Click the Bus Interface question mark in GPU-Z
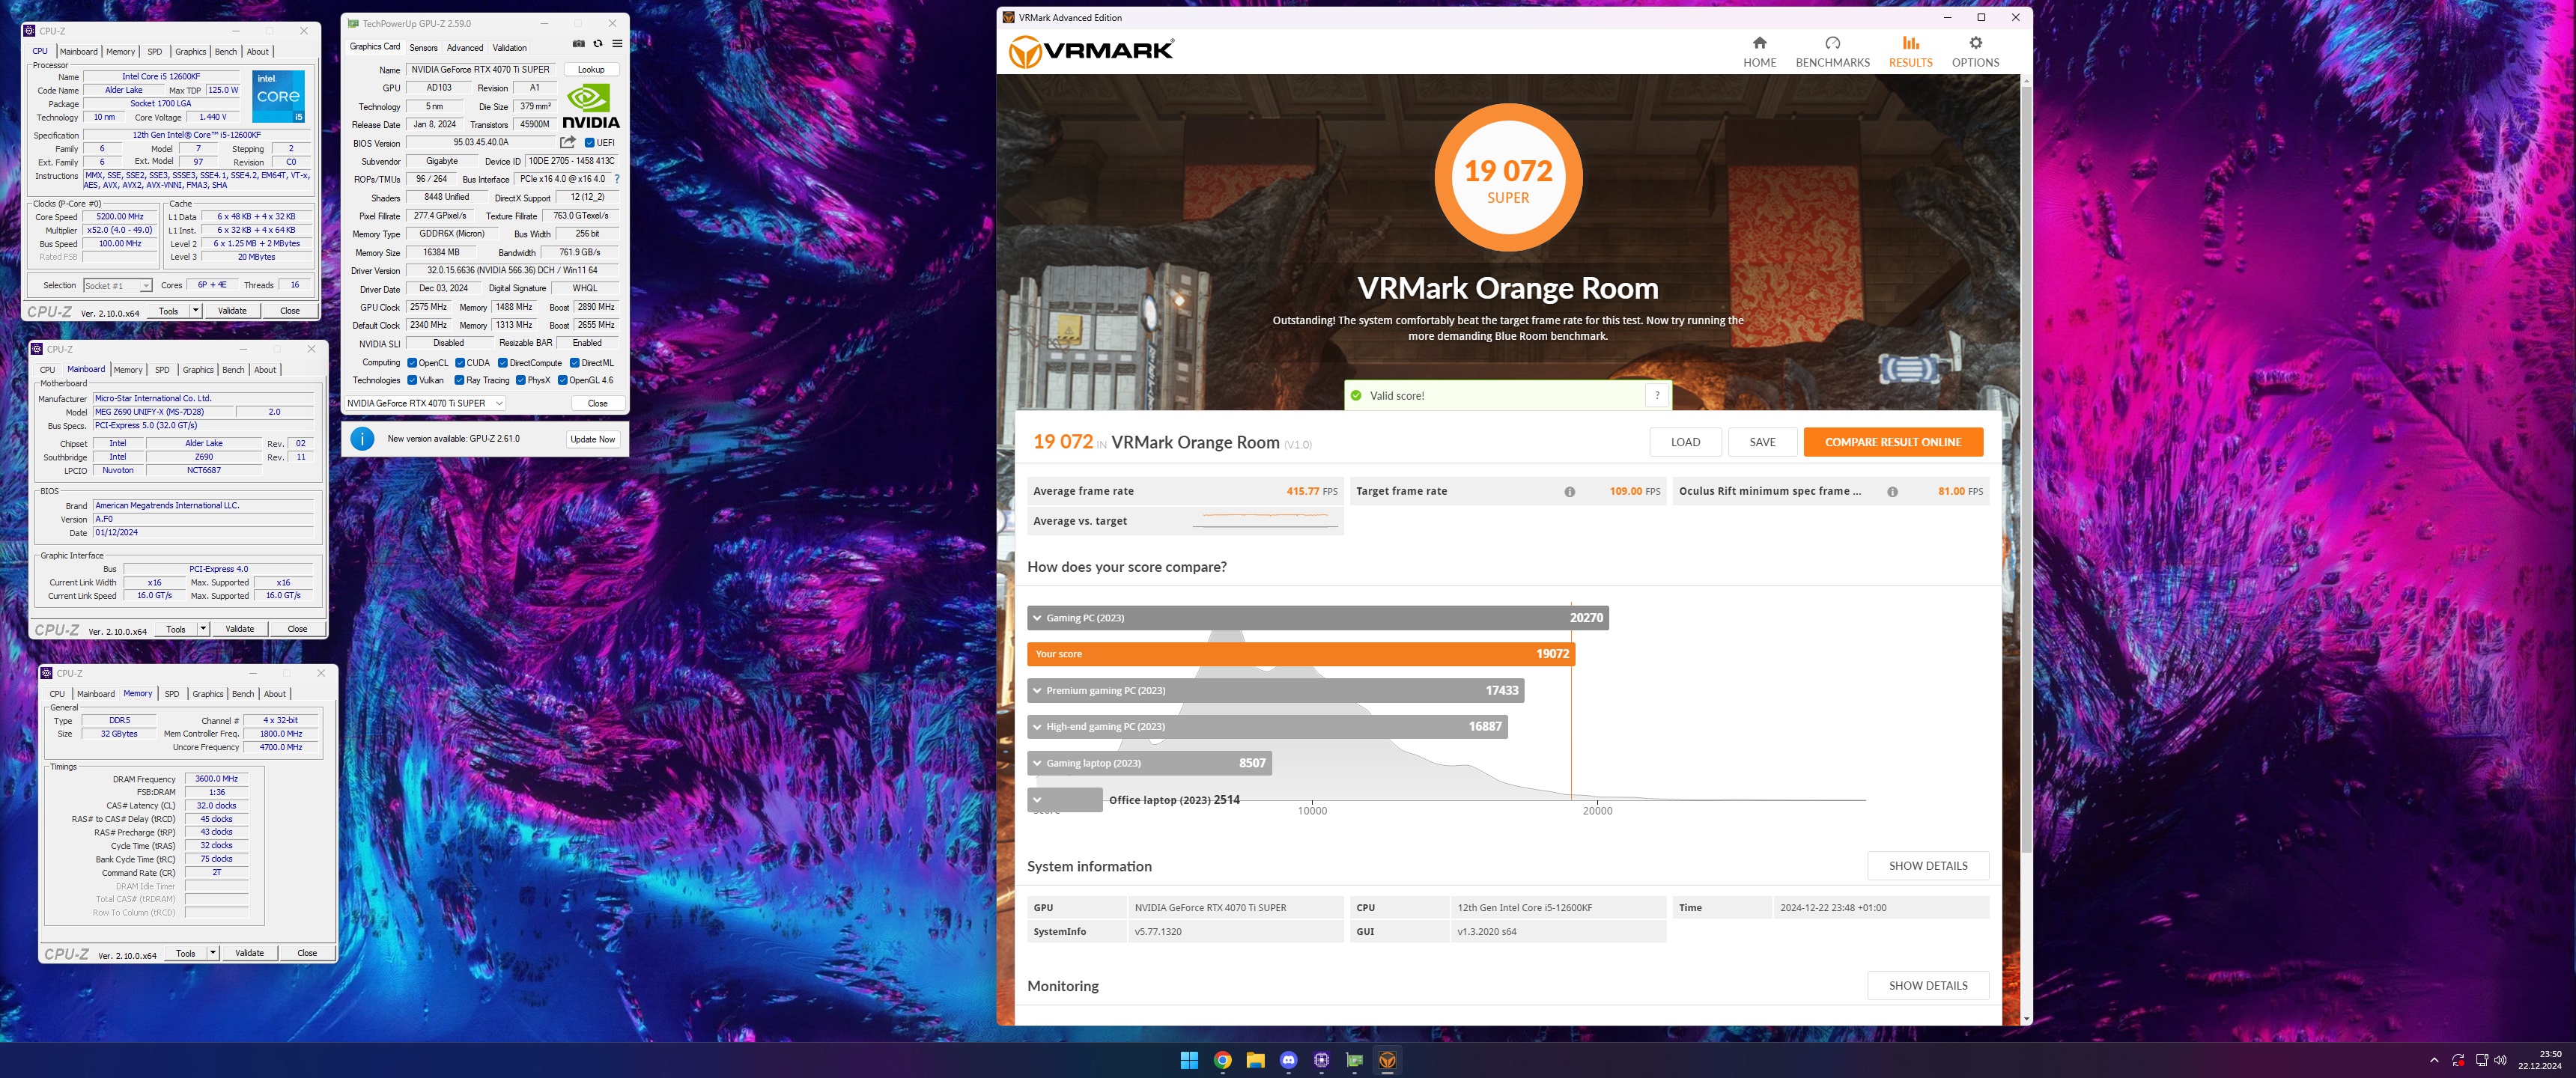This screenshot has width=2576, height=1078. coord(617,179)
